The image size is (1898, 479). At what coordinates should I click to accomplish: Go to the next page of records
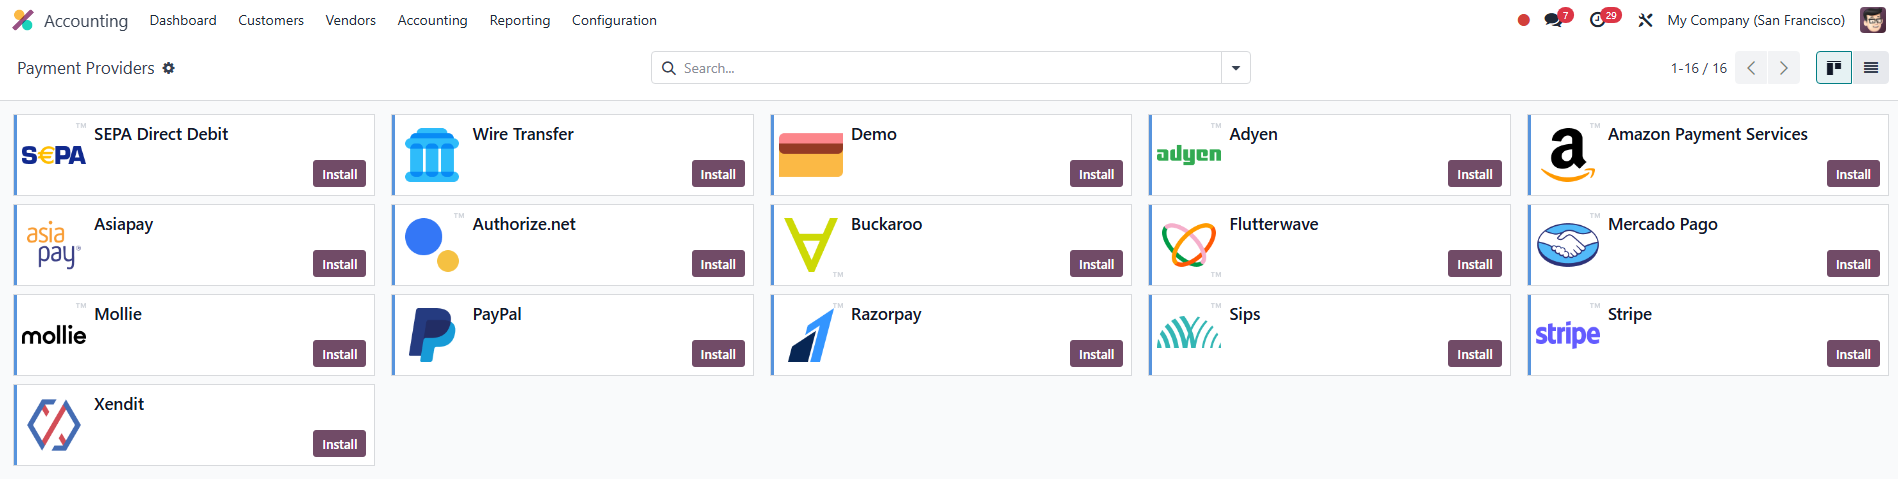[x=1783, y=68]
